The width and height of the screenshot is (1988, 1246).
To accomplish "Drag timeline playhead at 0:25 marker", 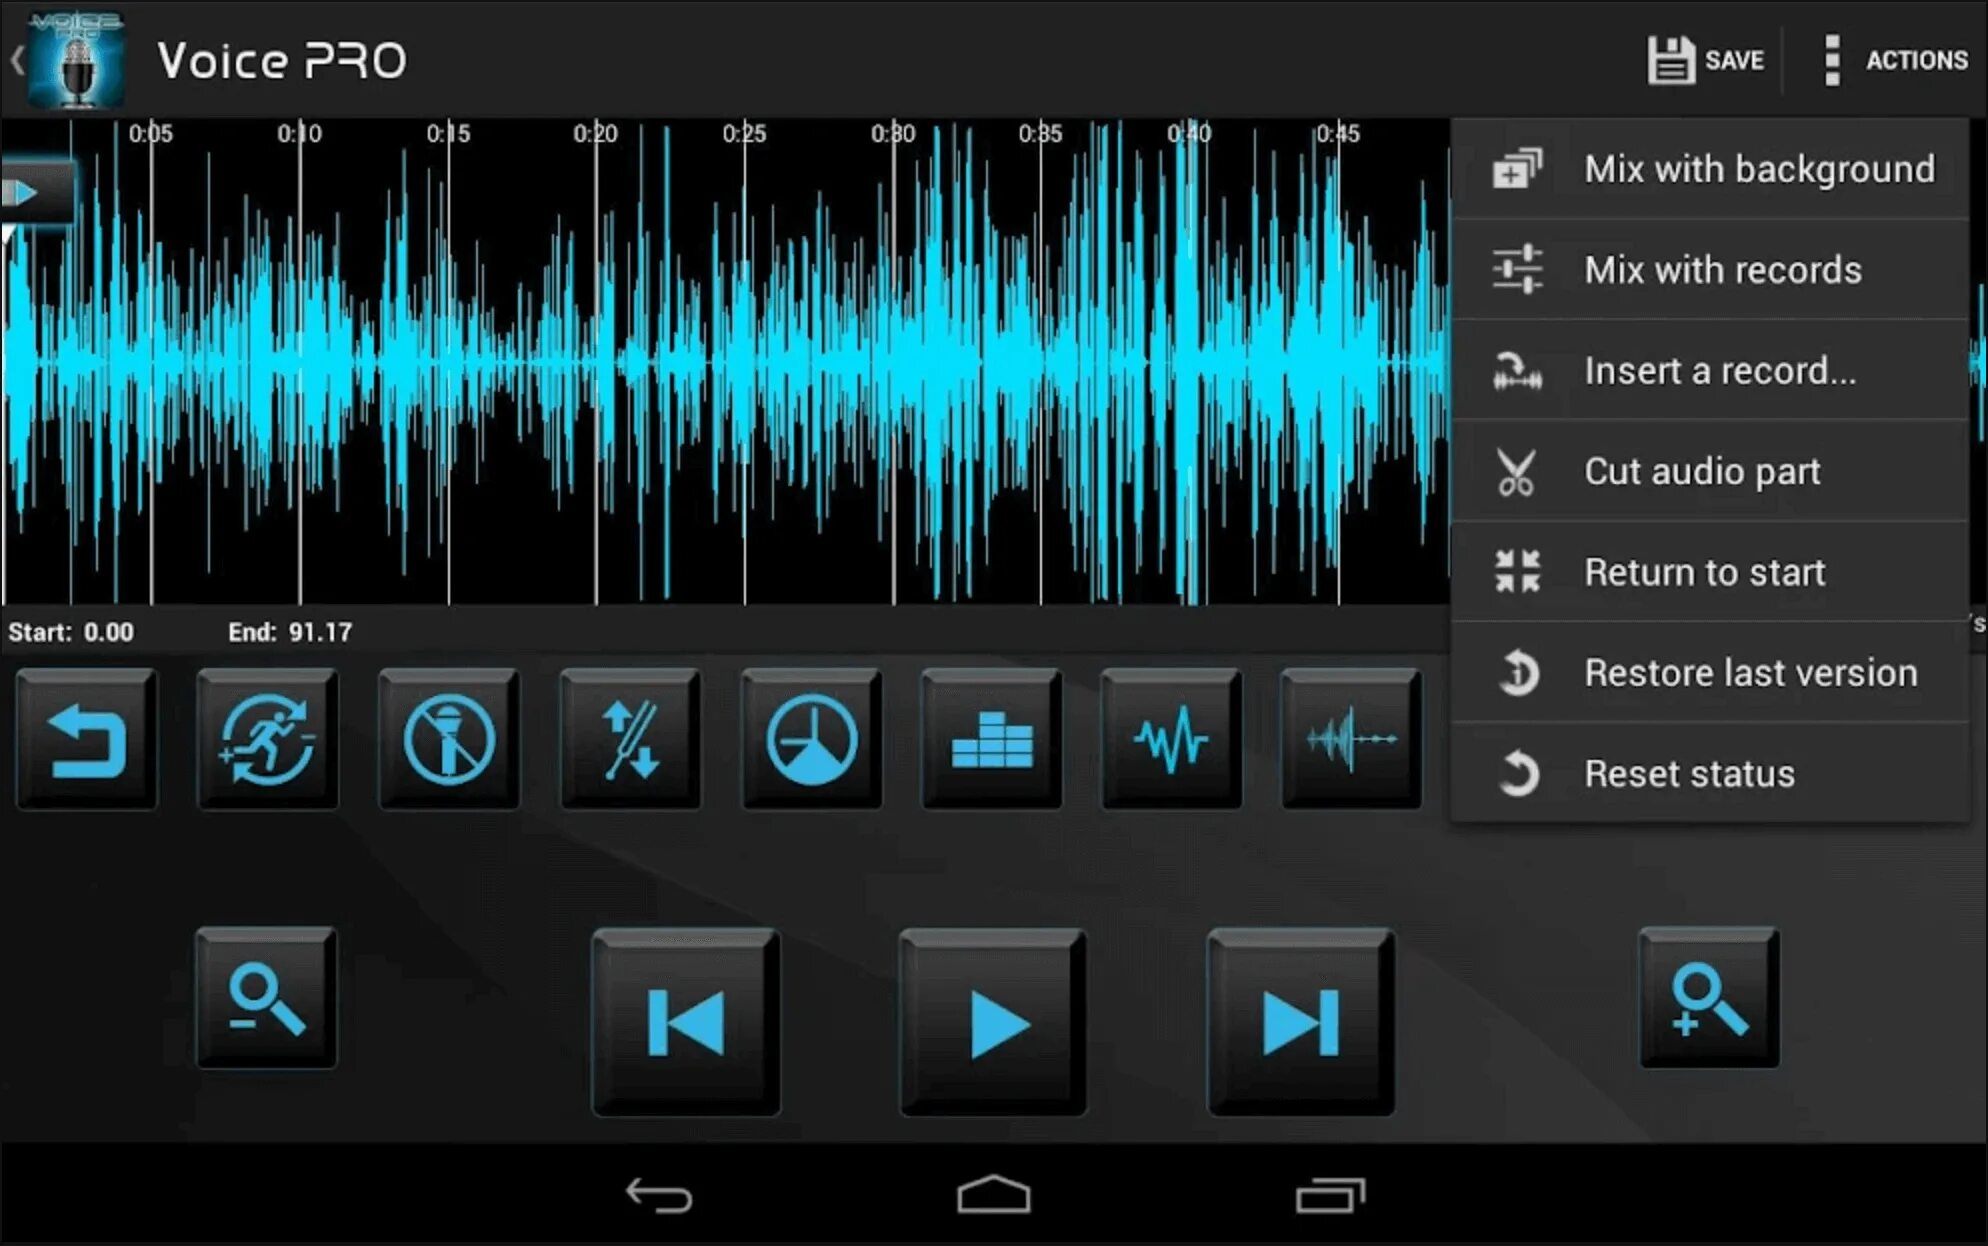I will pos(744,136).
